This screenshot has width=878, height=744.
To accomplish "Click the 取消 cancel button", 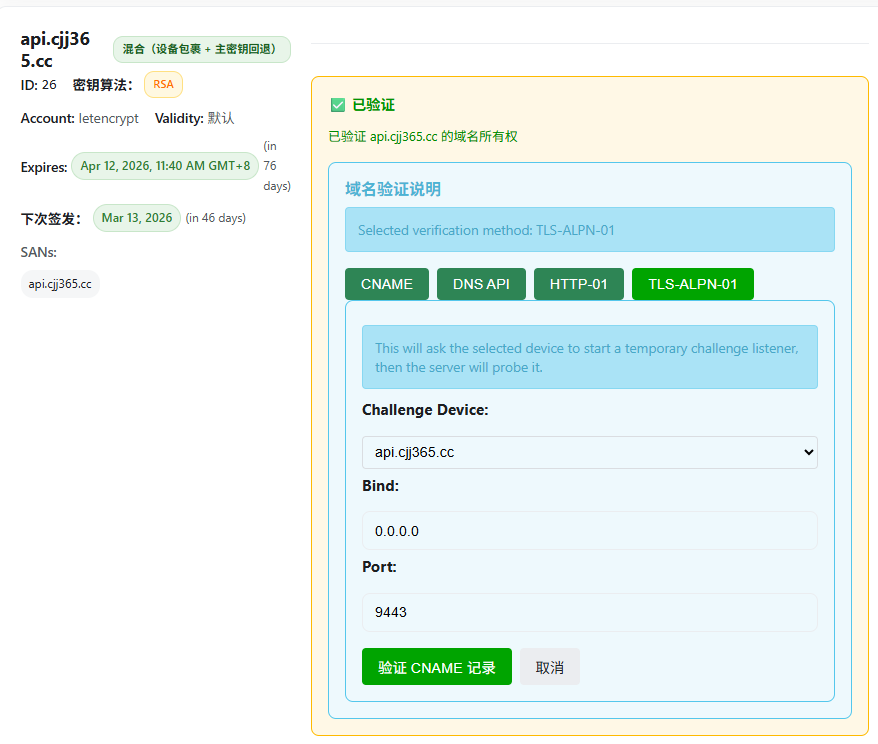I will [x=549, y=667].
